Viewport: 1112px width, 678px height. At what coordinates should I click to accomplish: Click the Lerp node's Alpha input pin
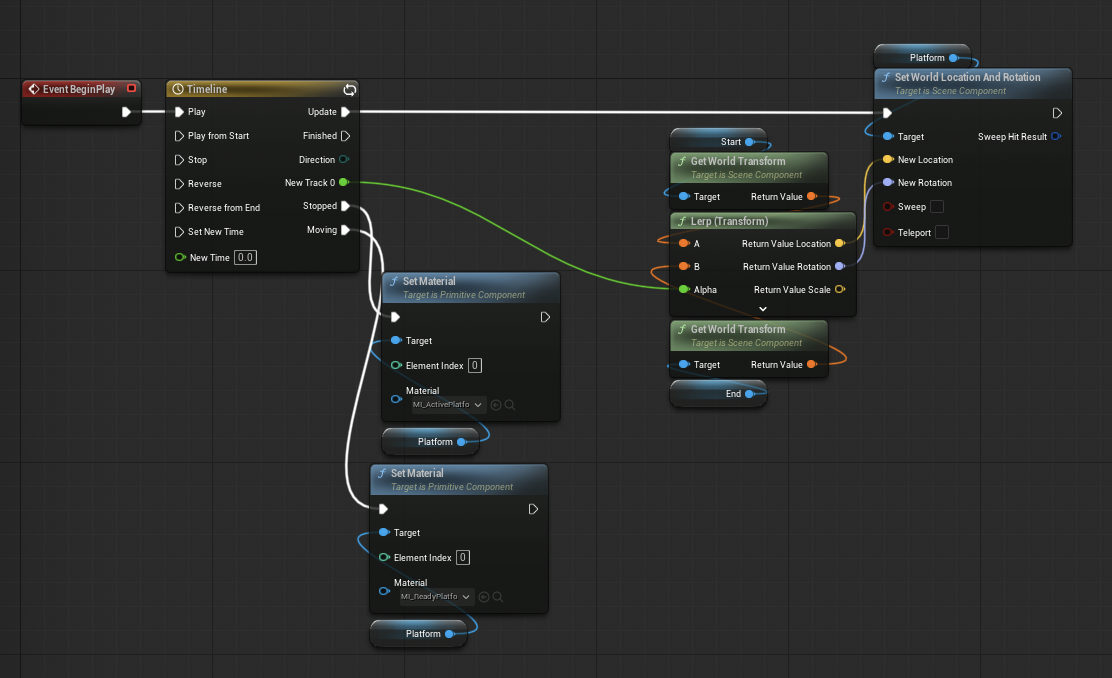(x=684, y=289)
